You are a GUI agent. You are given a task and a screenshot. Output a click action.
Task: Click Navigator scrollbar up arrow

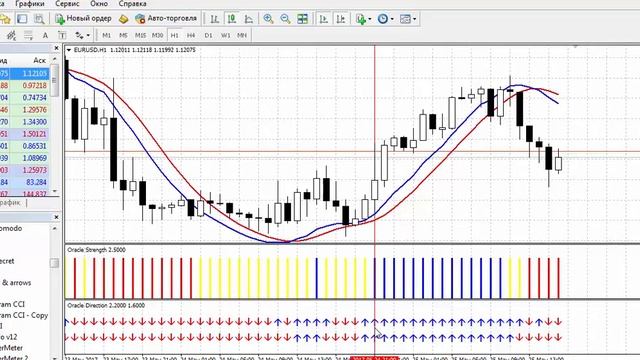54,229
